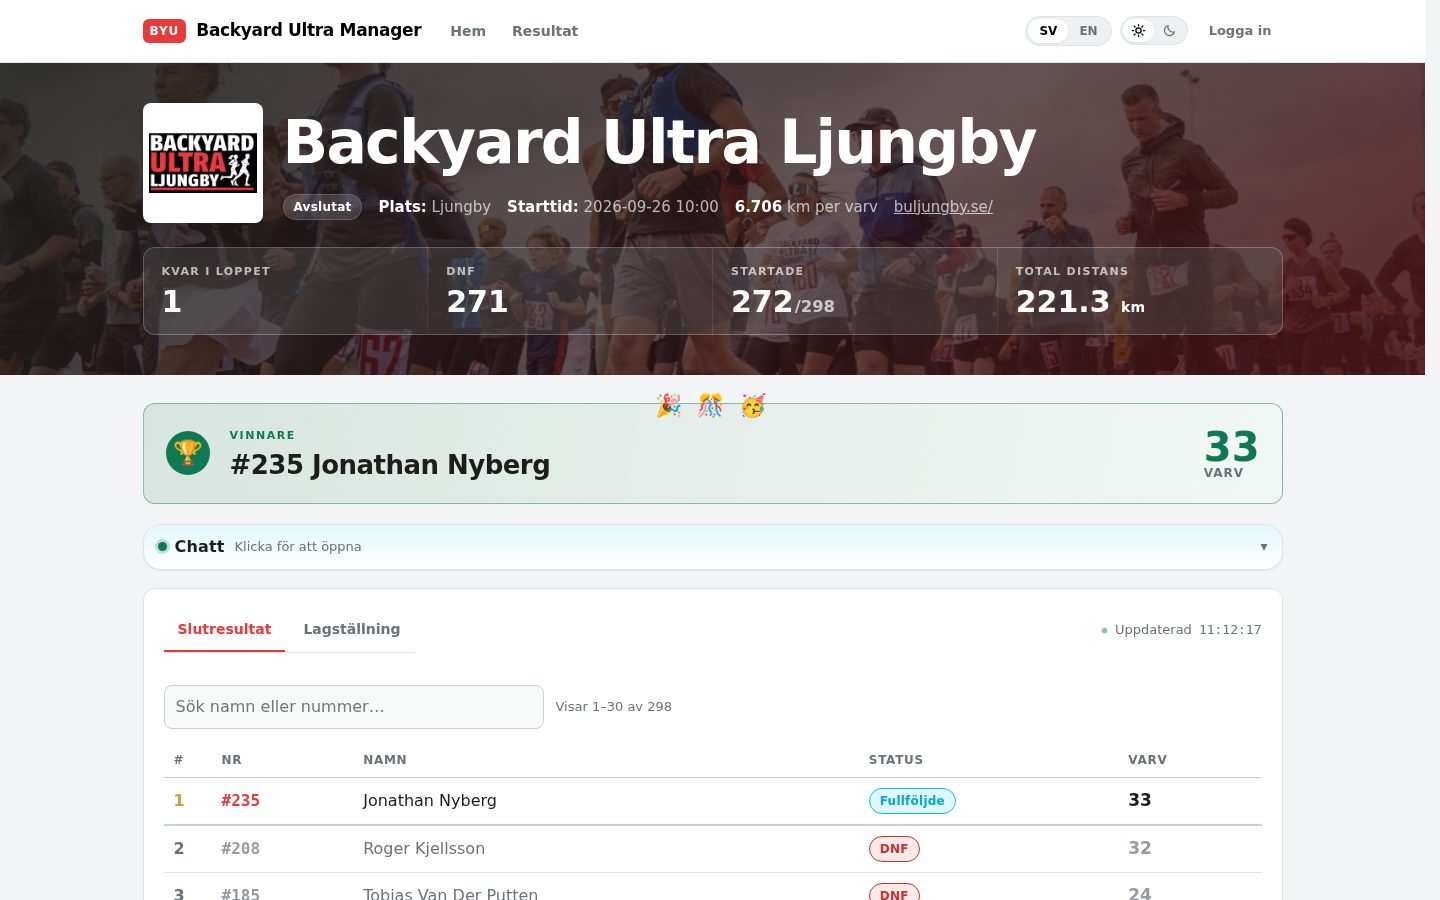Switch to the Lagställning tab

(352, 629)
